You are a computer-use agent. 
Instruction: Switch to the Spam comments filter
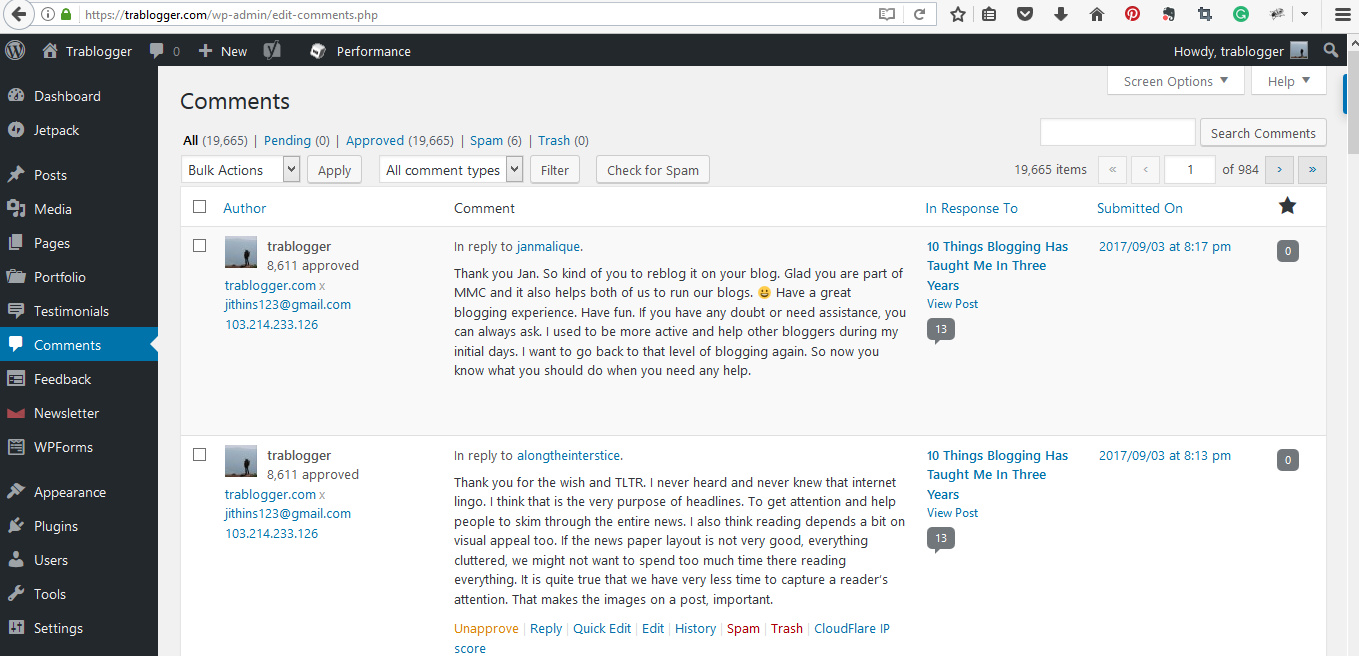[x=486, y=140]
